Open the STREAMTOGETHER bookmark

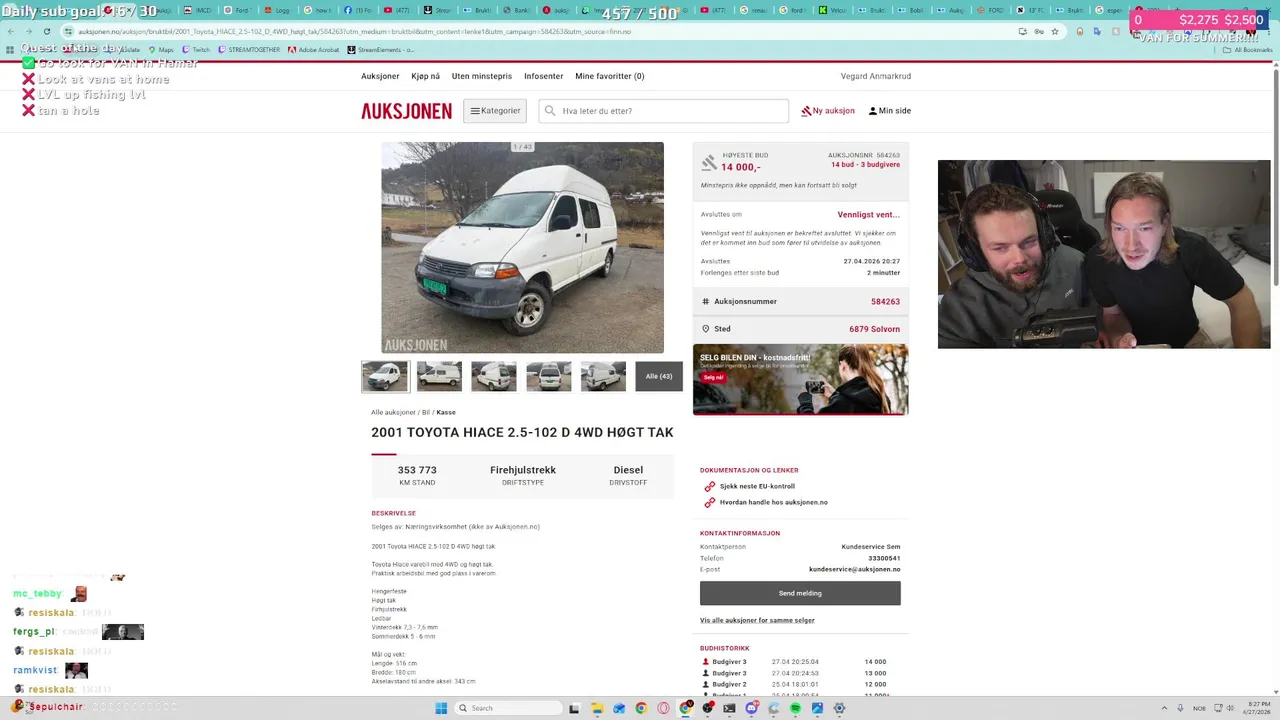coord(249,49)
